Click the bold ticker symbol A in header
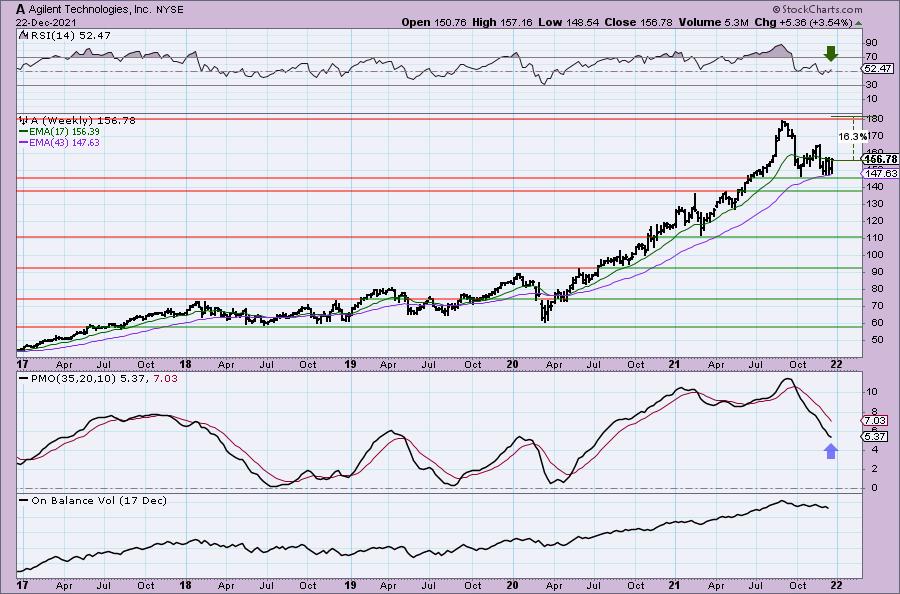This screenshot has height=594, width=900. pos(21,9)
